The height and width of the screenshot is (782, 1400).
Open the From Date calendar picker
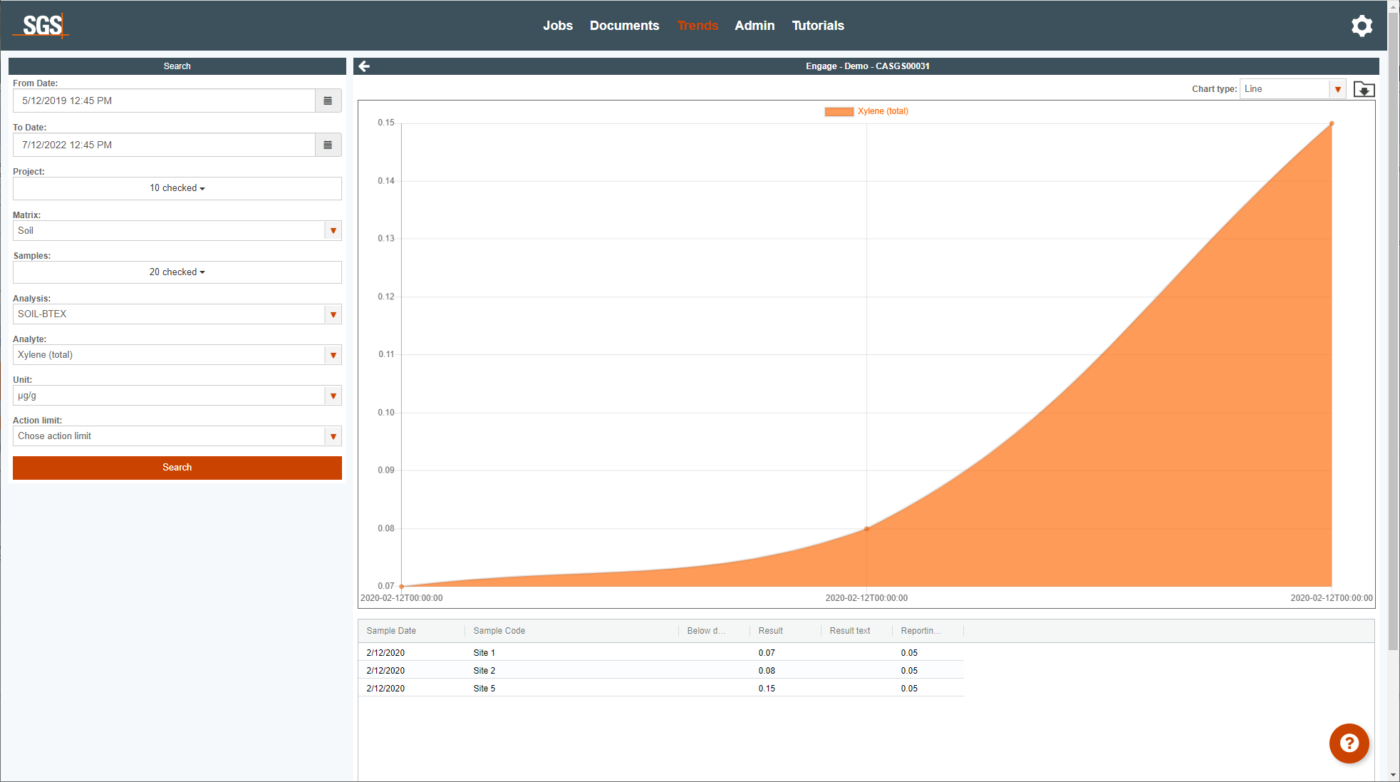(x=328, y=101)
